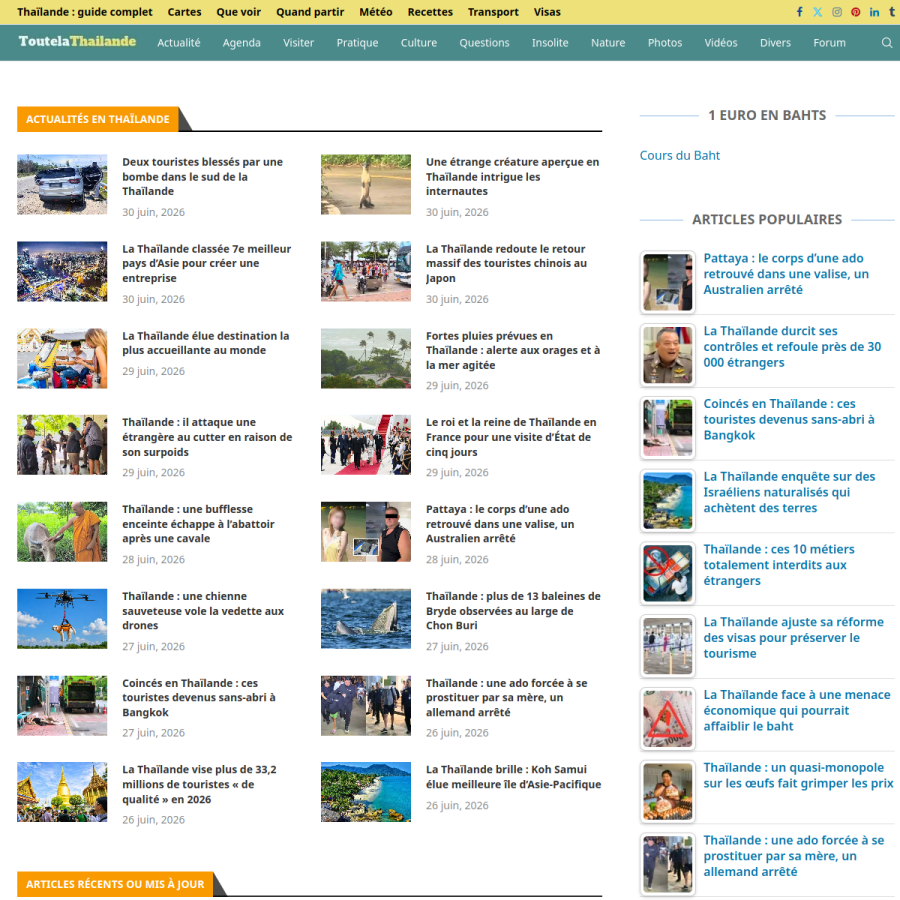This screenshot has width=900, height=900.
Task: Open popular article 'quasi-monopole sur les œufs'
Action: (x=798, y=775)
